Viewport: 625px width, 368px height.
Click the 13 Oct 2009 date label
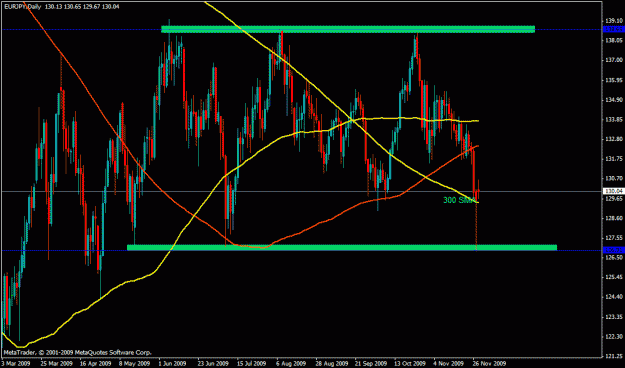click(x=410, y=364)
